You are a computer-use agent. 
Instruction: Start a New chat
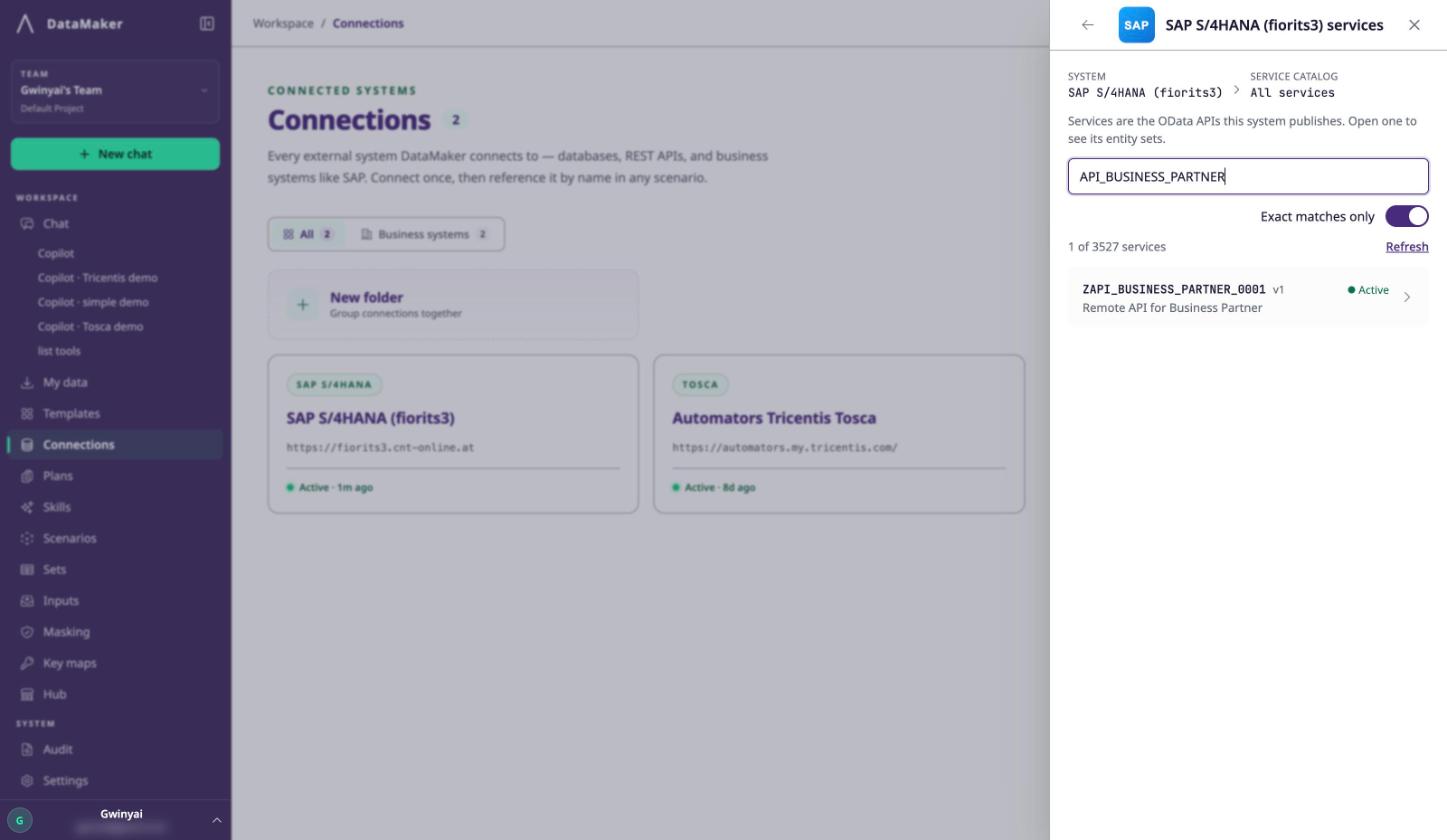click(115, 154)
